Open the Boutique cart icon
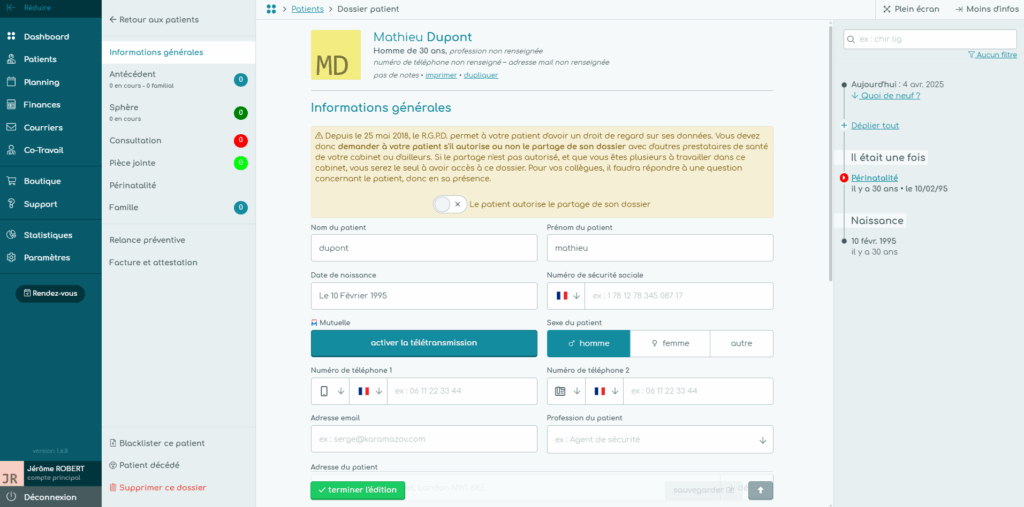The image size is (1024, 507). [x=12, y=181]
